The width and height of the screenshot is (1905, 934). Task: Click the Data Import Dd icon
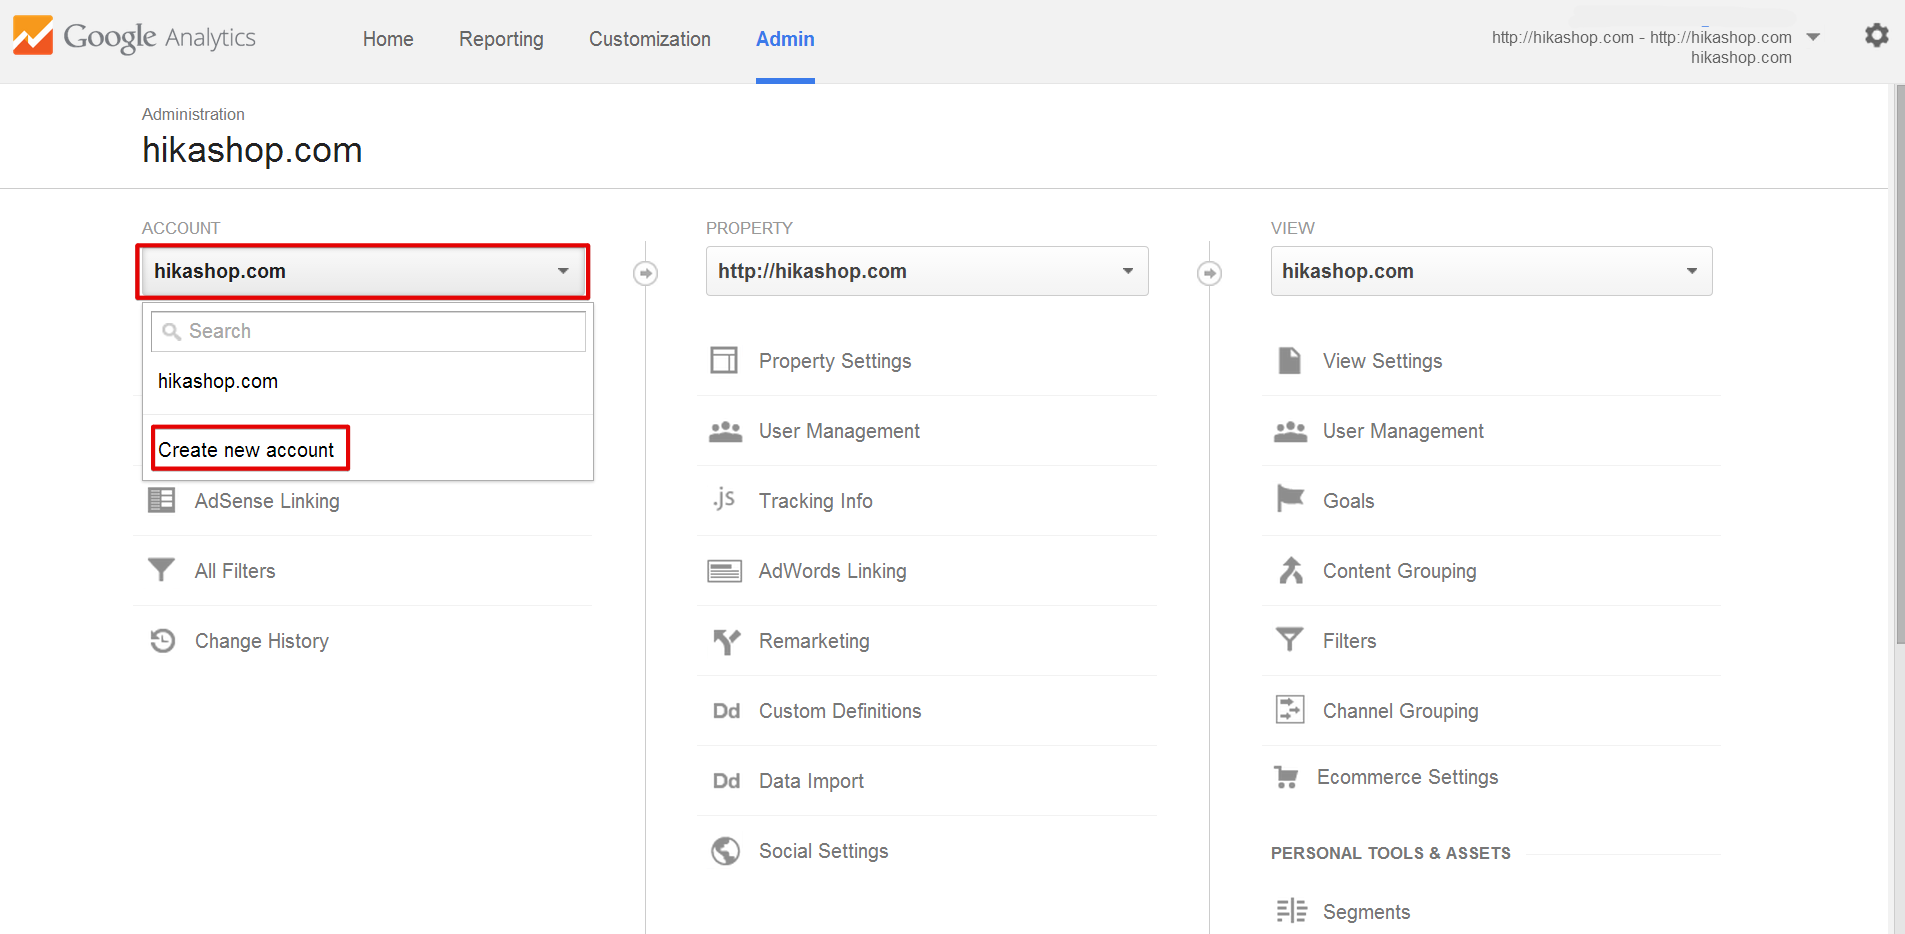[x=726, y=781]
